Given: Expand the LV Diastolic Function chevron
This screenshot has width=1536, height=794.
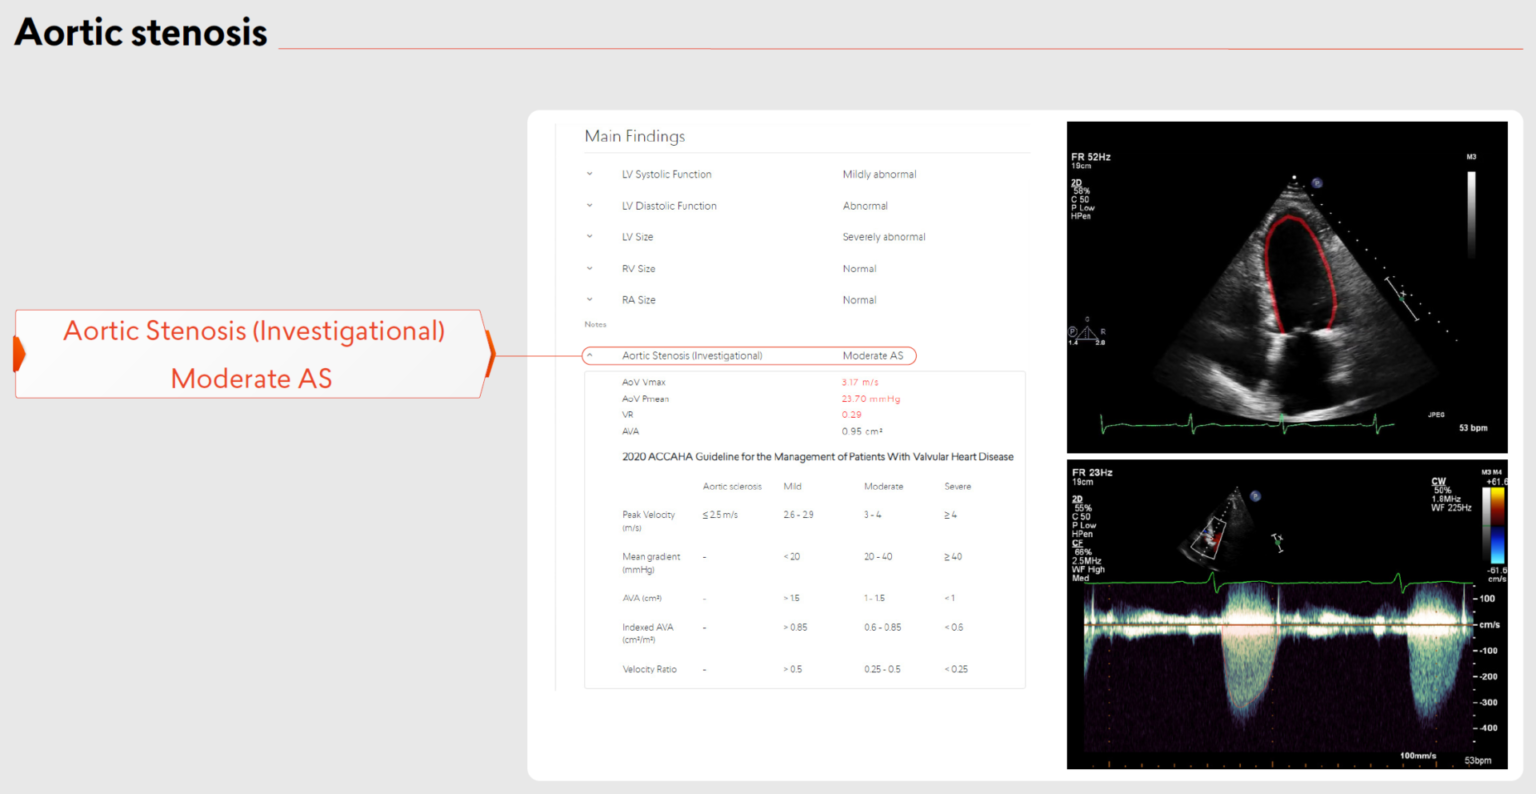Looking at the screenshot, I should (590, 206).
